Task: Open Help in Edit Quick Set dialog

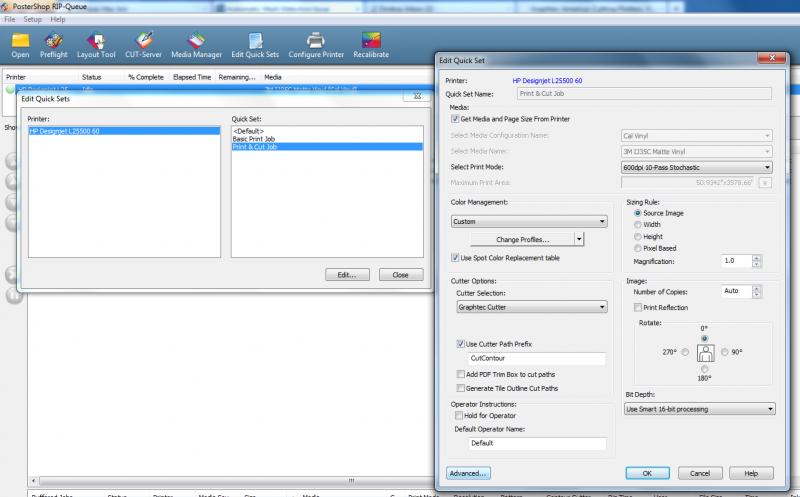Action: coord(751,473)
